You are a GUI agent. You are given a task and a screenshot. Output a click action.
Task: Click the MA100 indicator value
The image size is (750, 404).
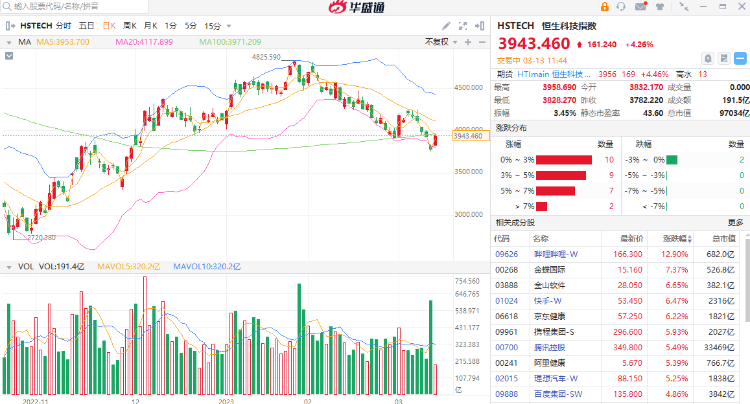[x=231, y=42]
